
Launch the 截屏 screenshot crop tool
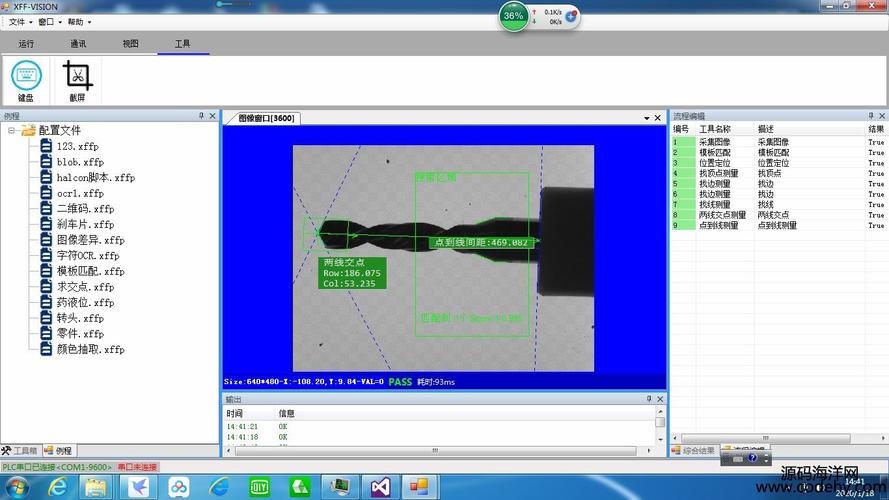click(77, 80)
